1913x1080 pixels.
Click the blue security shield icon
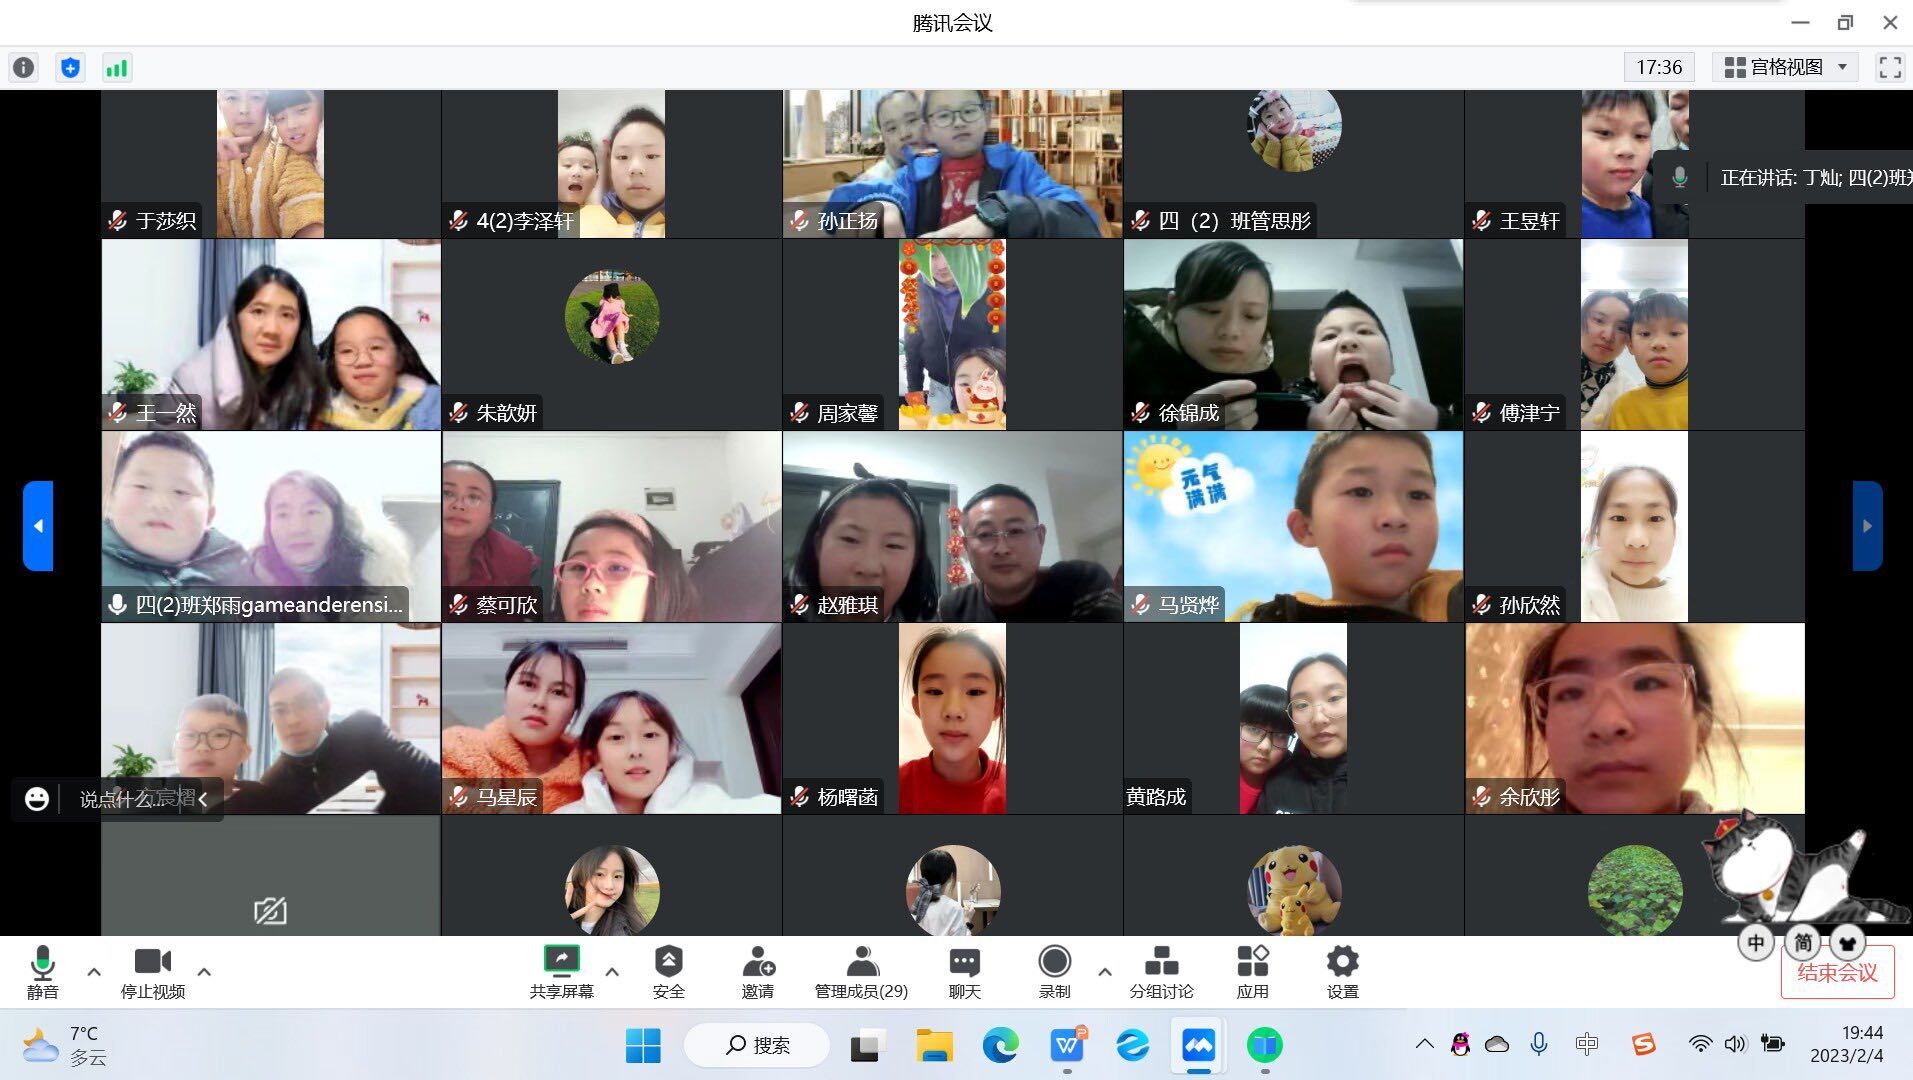pyautogui.click(x=70, y=68)
